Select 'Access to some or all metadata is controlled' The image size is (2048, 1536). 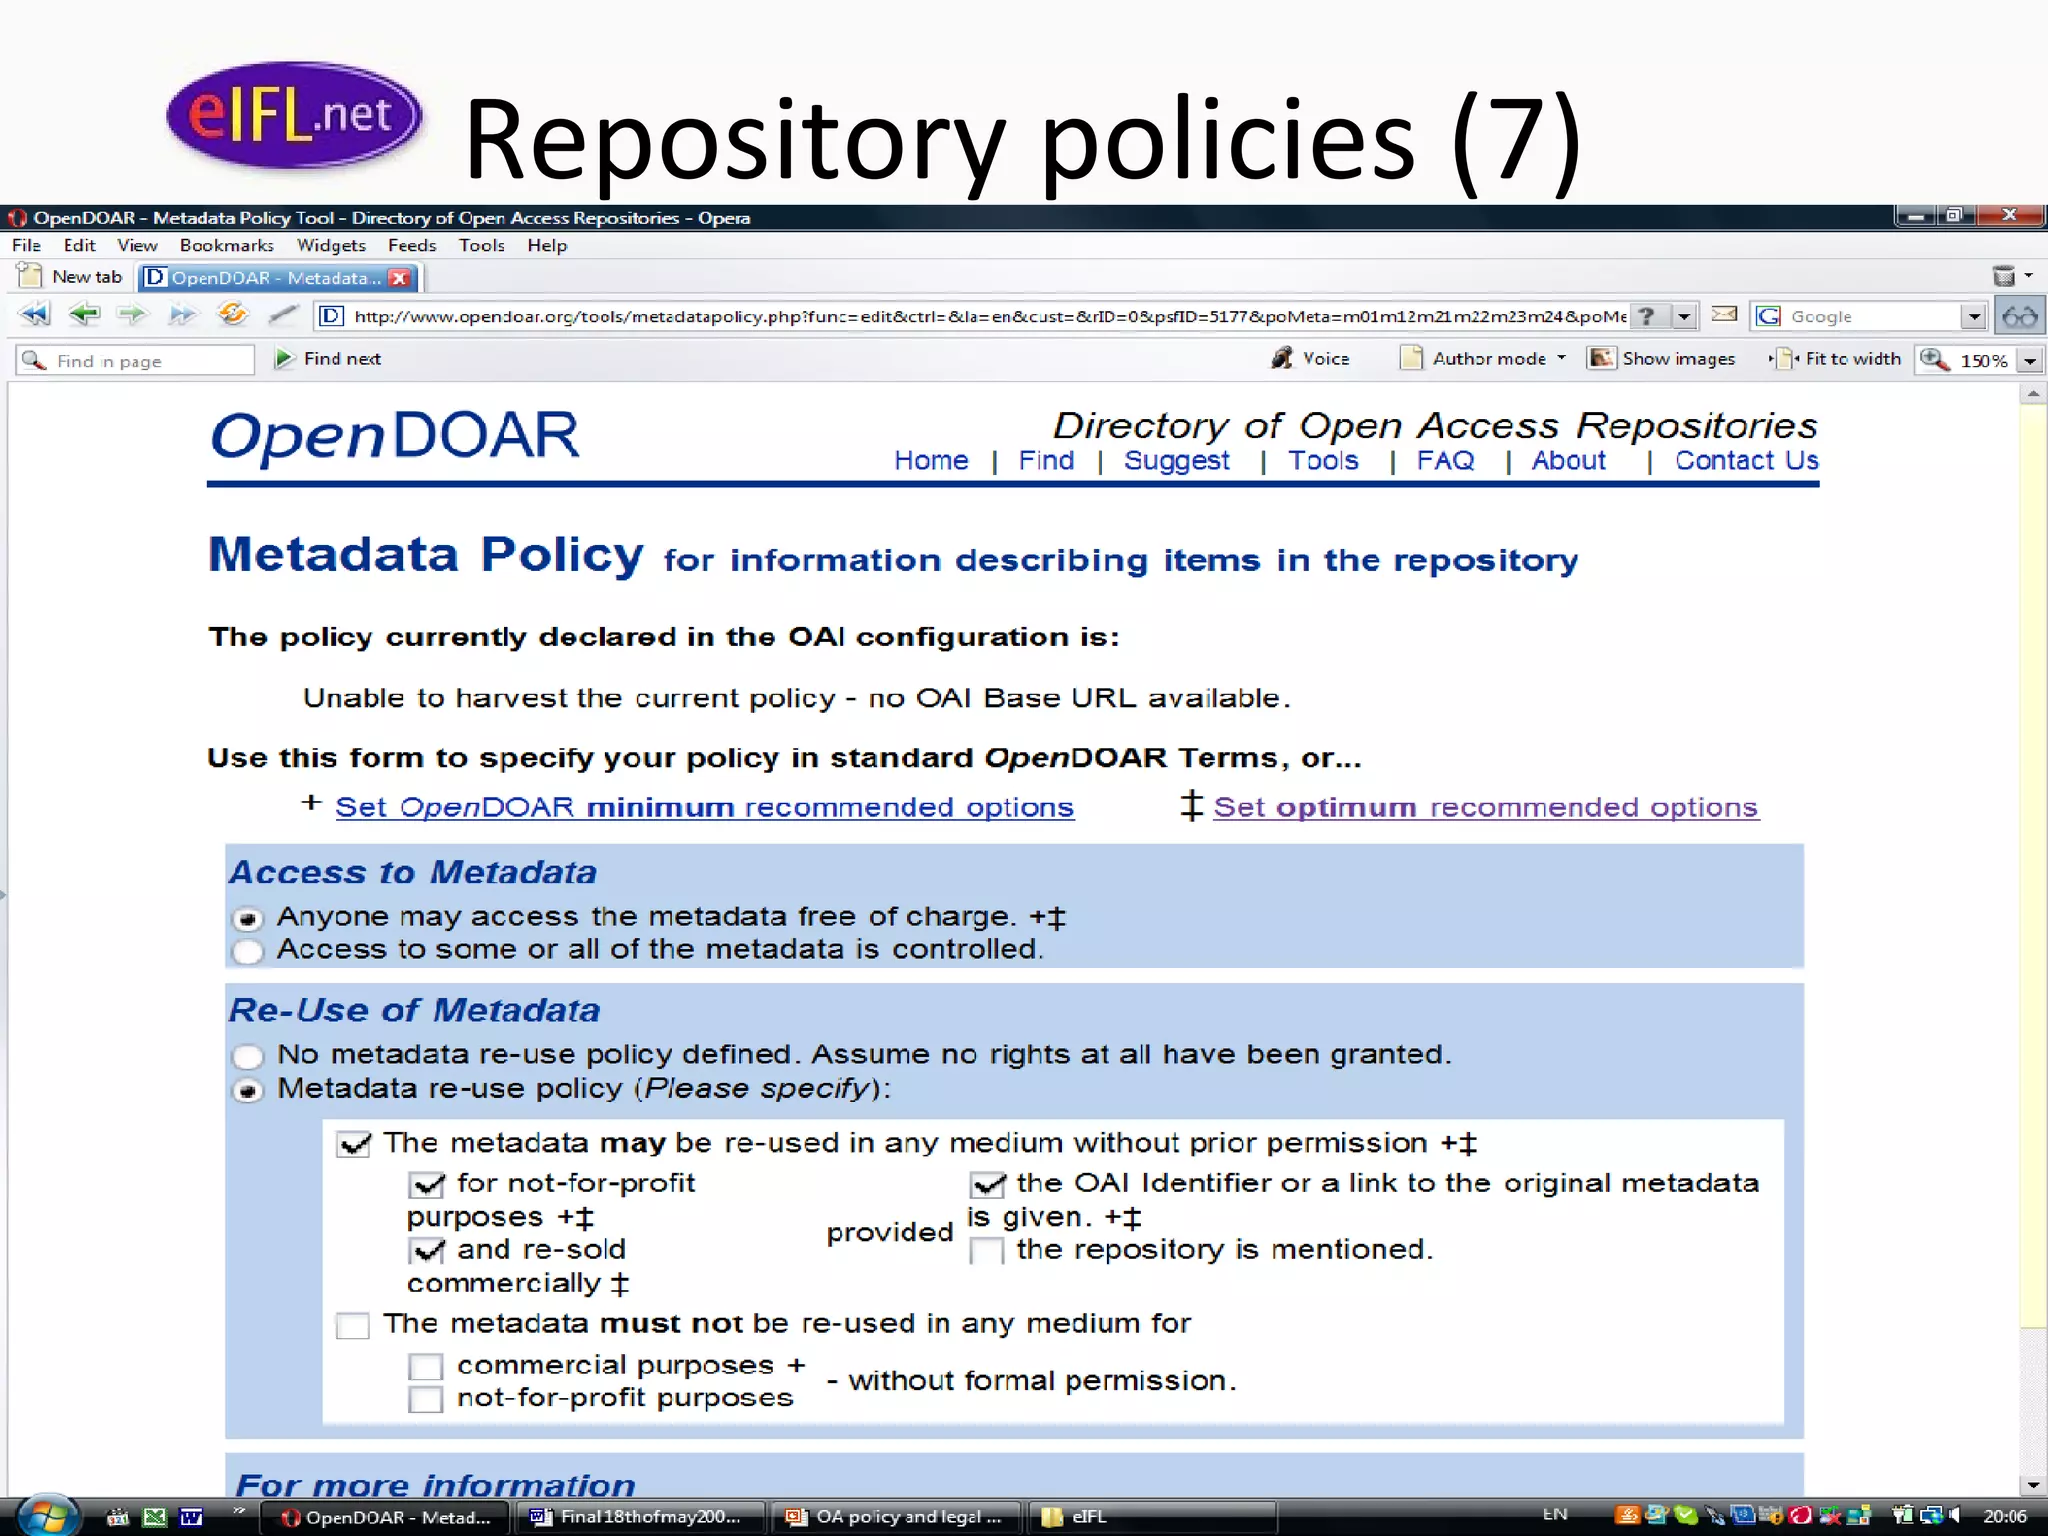tap(248, 950)
